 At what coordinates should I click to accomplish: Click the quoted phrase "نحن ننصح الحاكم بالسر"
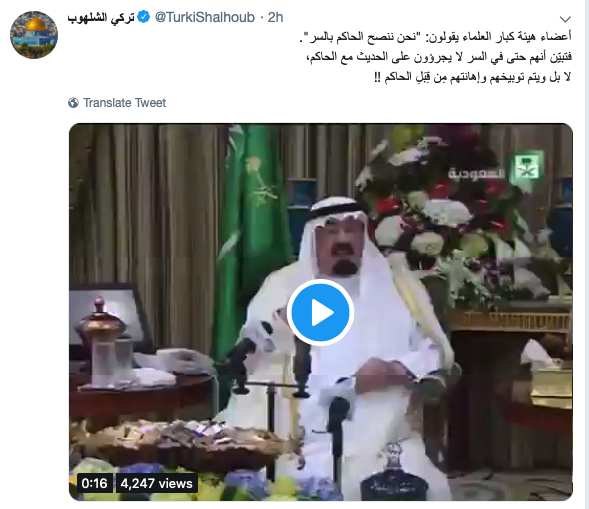pyautogui.click(x=364, y=36)
